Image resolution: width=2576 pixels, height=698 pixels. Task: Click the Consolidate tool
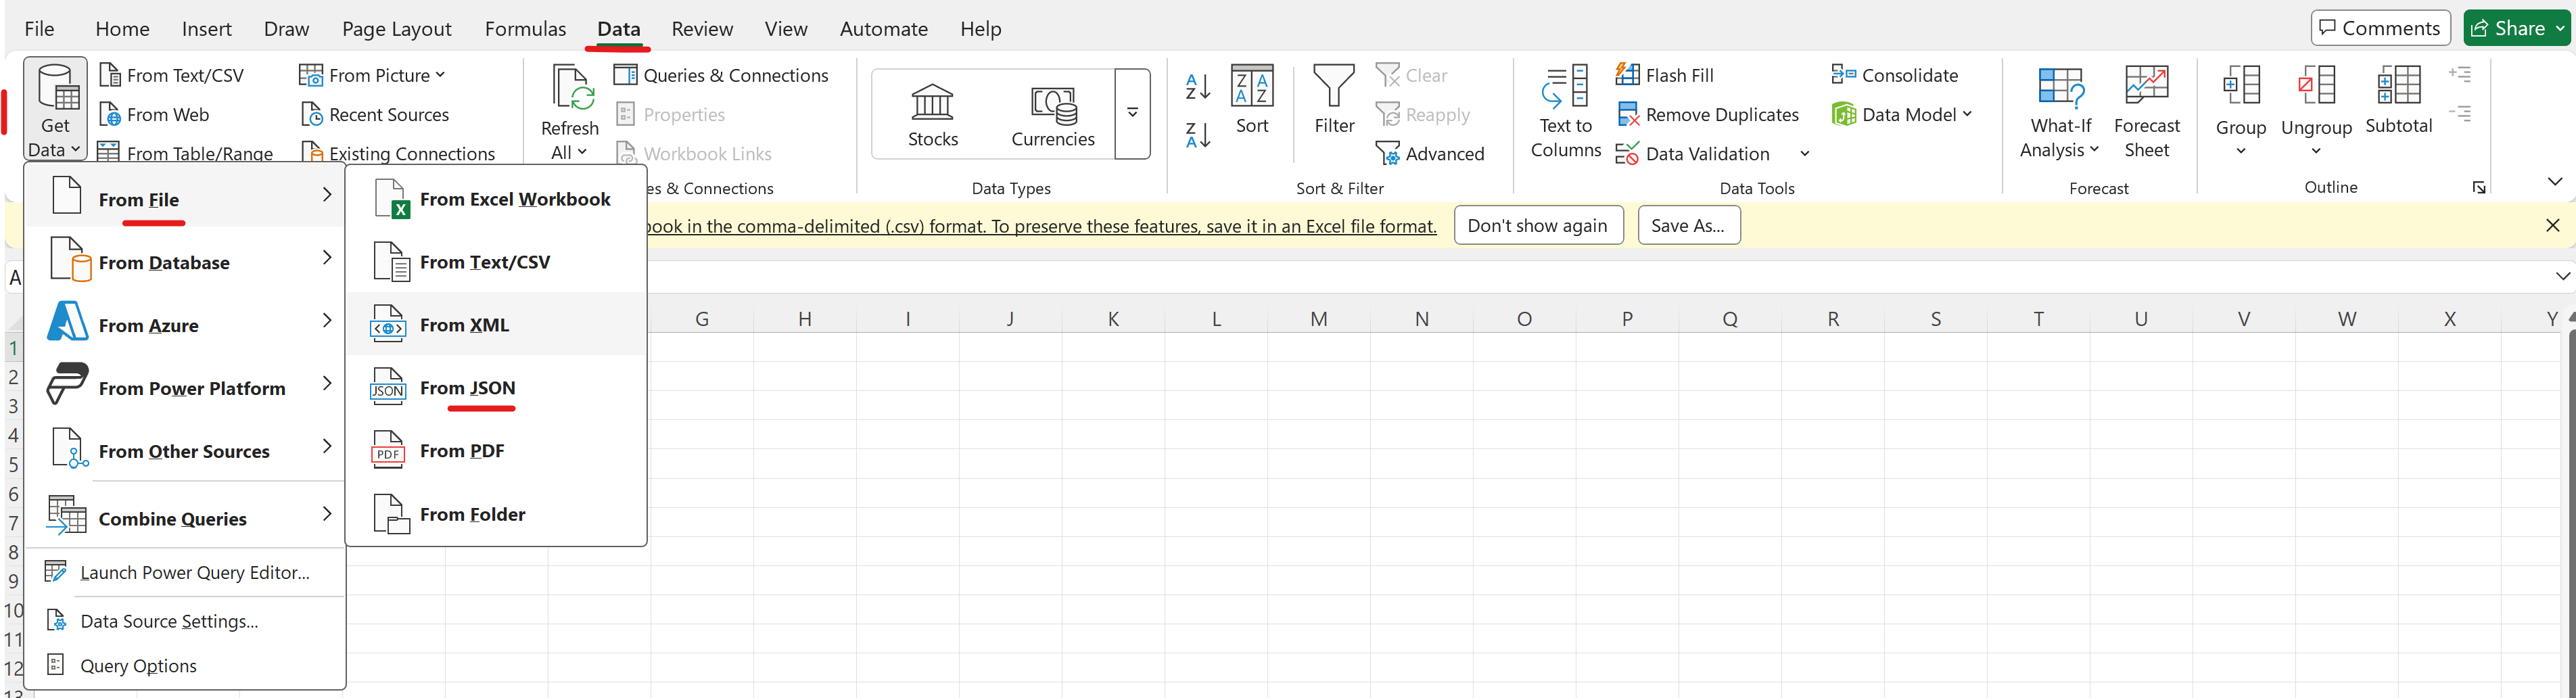click(1895, 75)
